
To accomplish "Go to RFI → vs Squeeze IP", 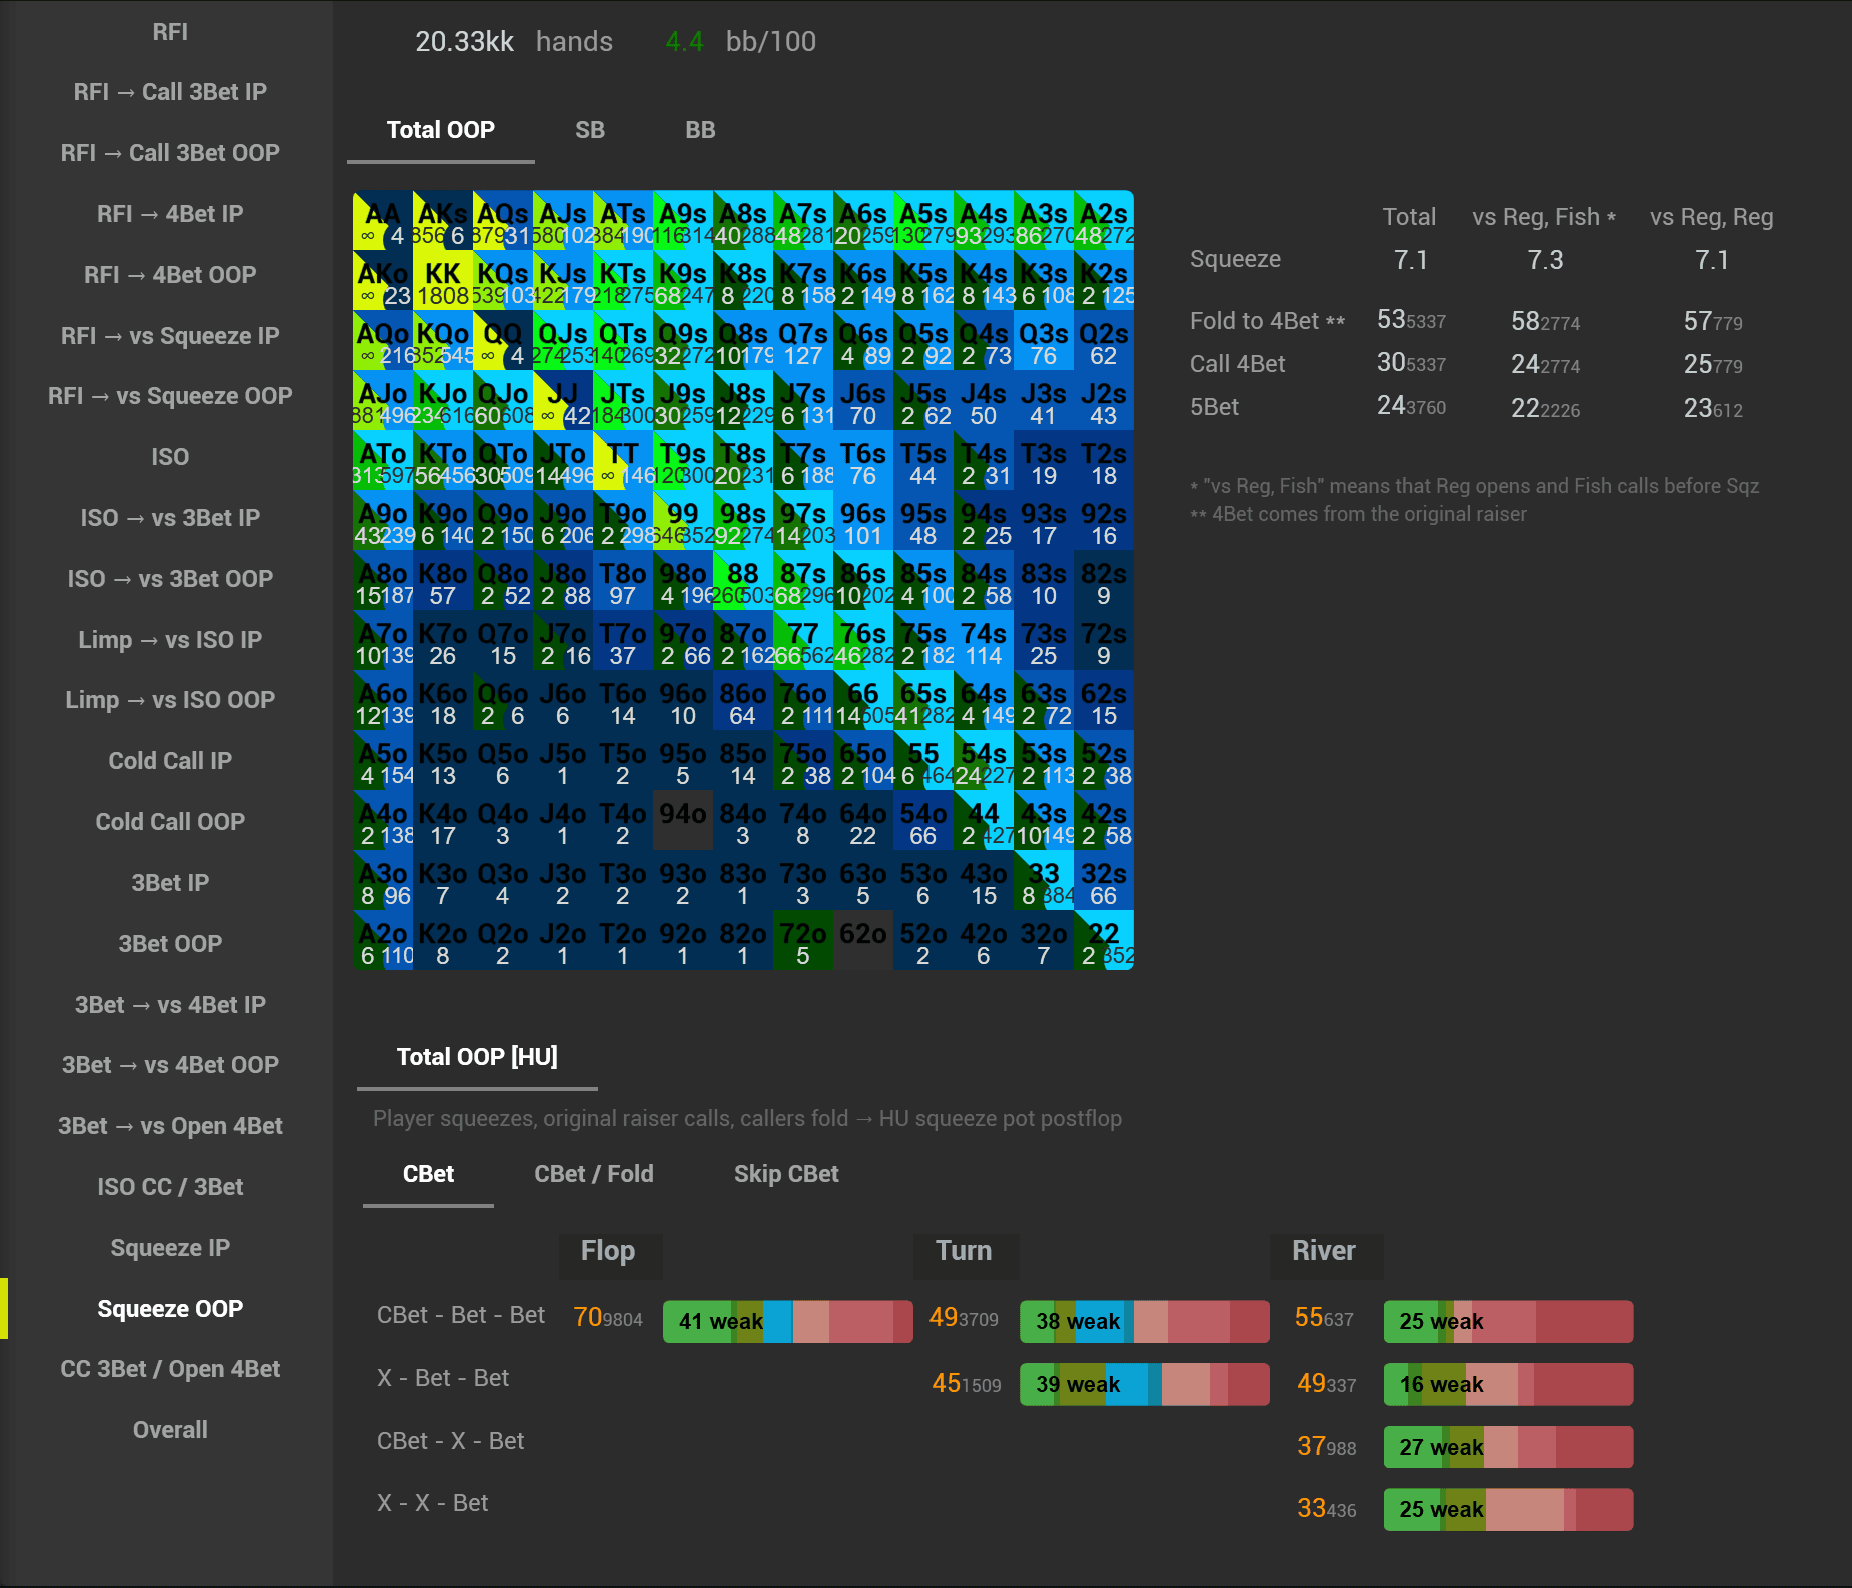I will (x=170, y=336).
